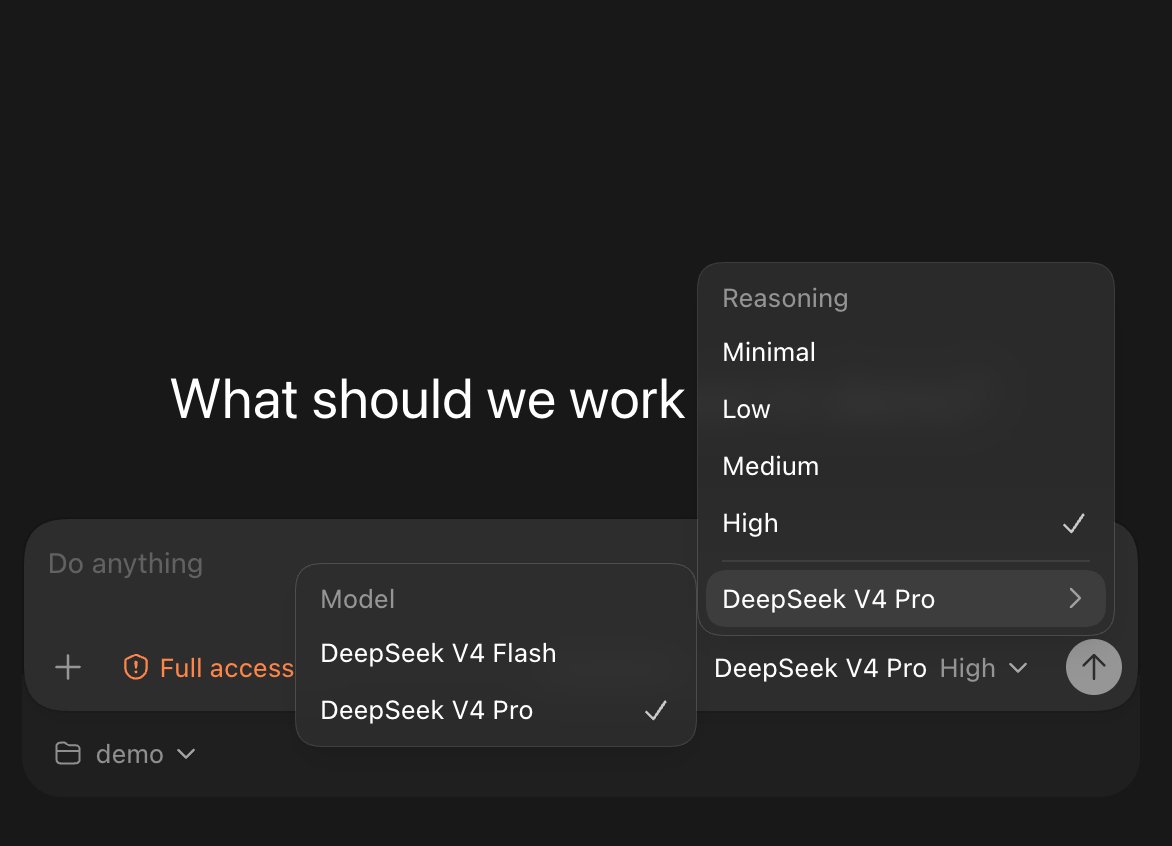Choose DeepSeek V4 Flash model
The image size is (1172, 846).
point(496,653)
